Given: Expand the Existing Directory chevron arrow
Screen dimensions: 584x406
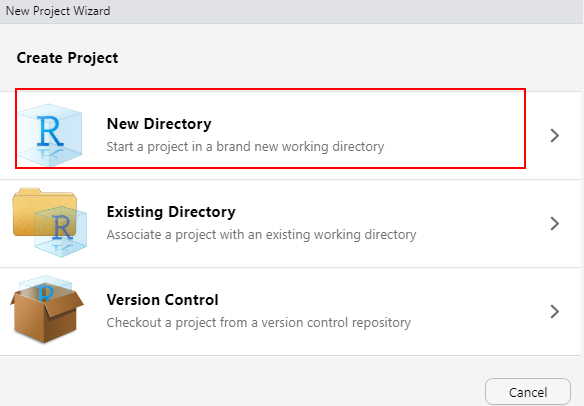Looking at the screenshot, I should point(555,223).
